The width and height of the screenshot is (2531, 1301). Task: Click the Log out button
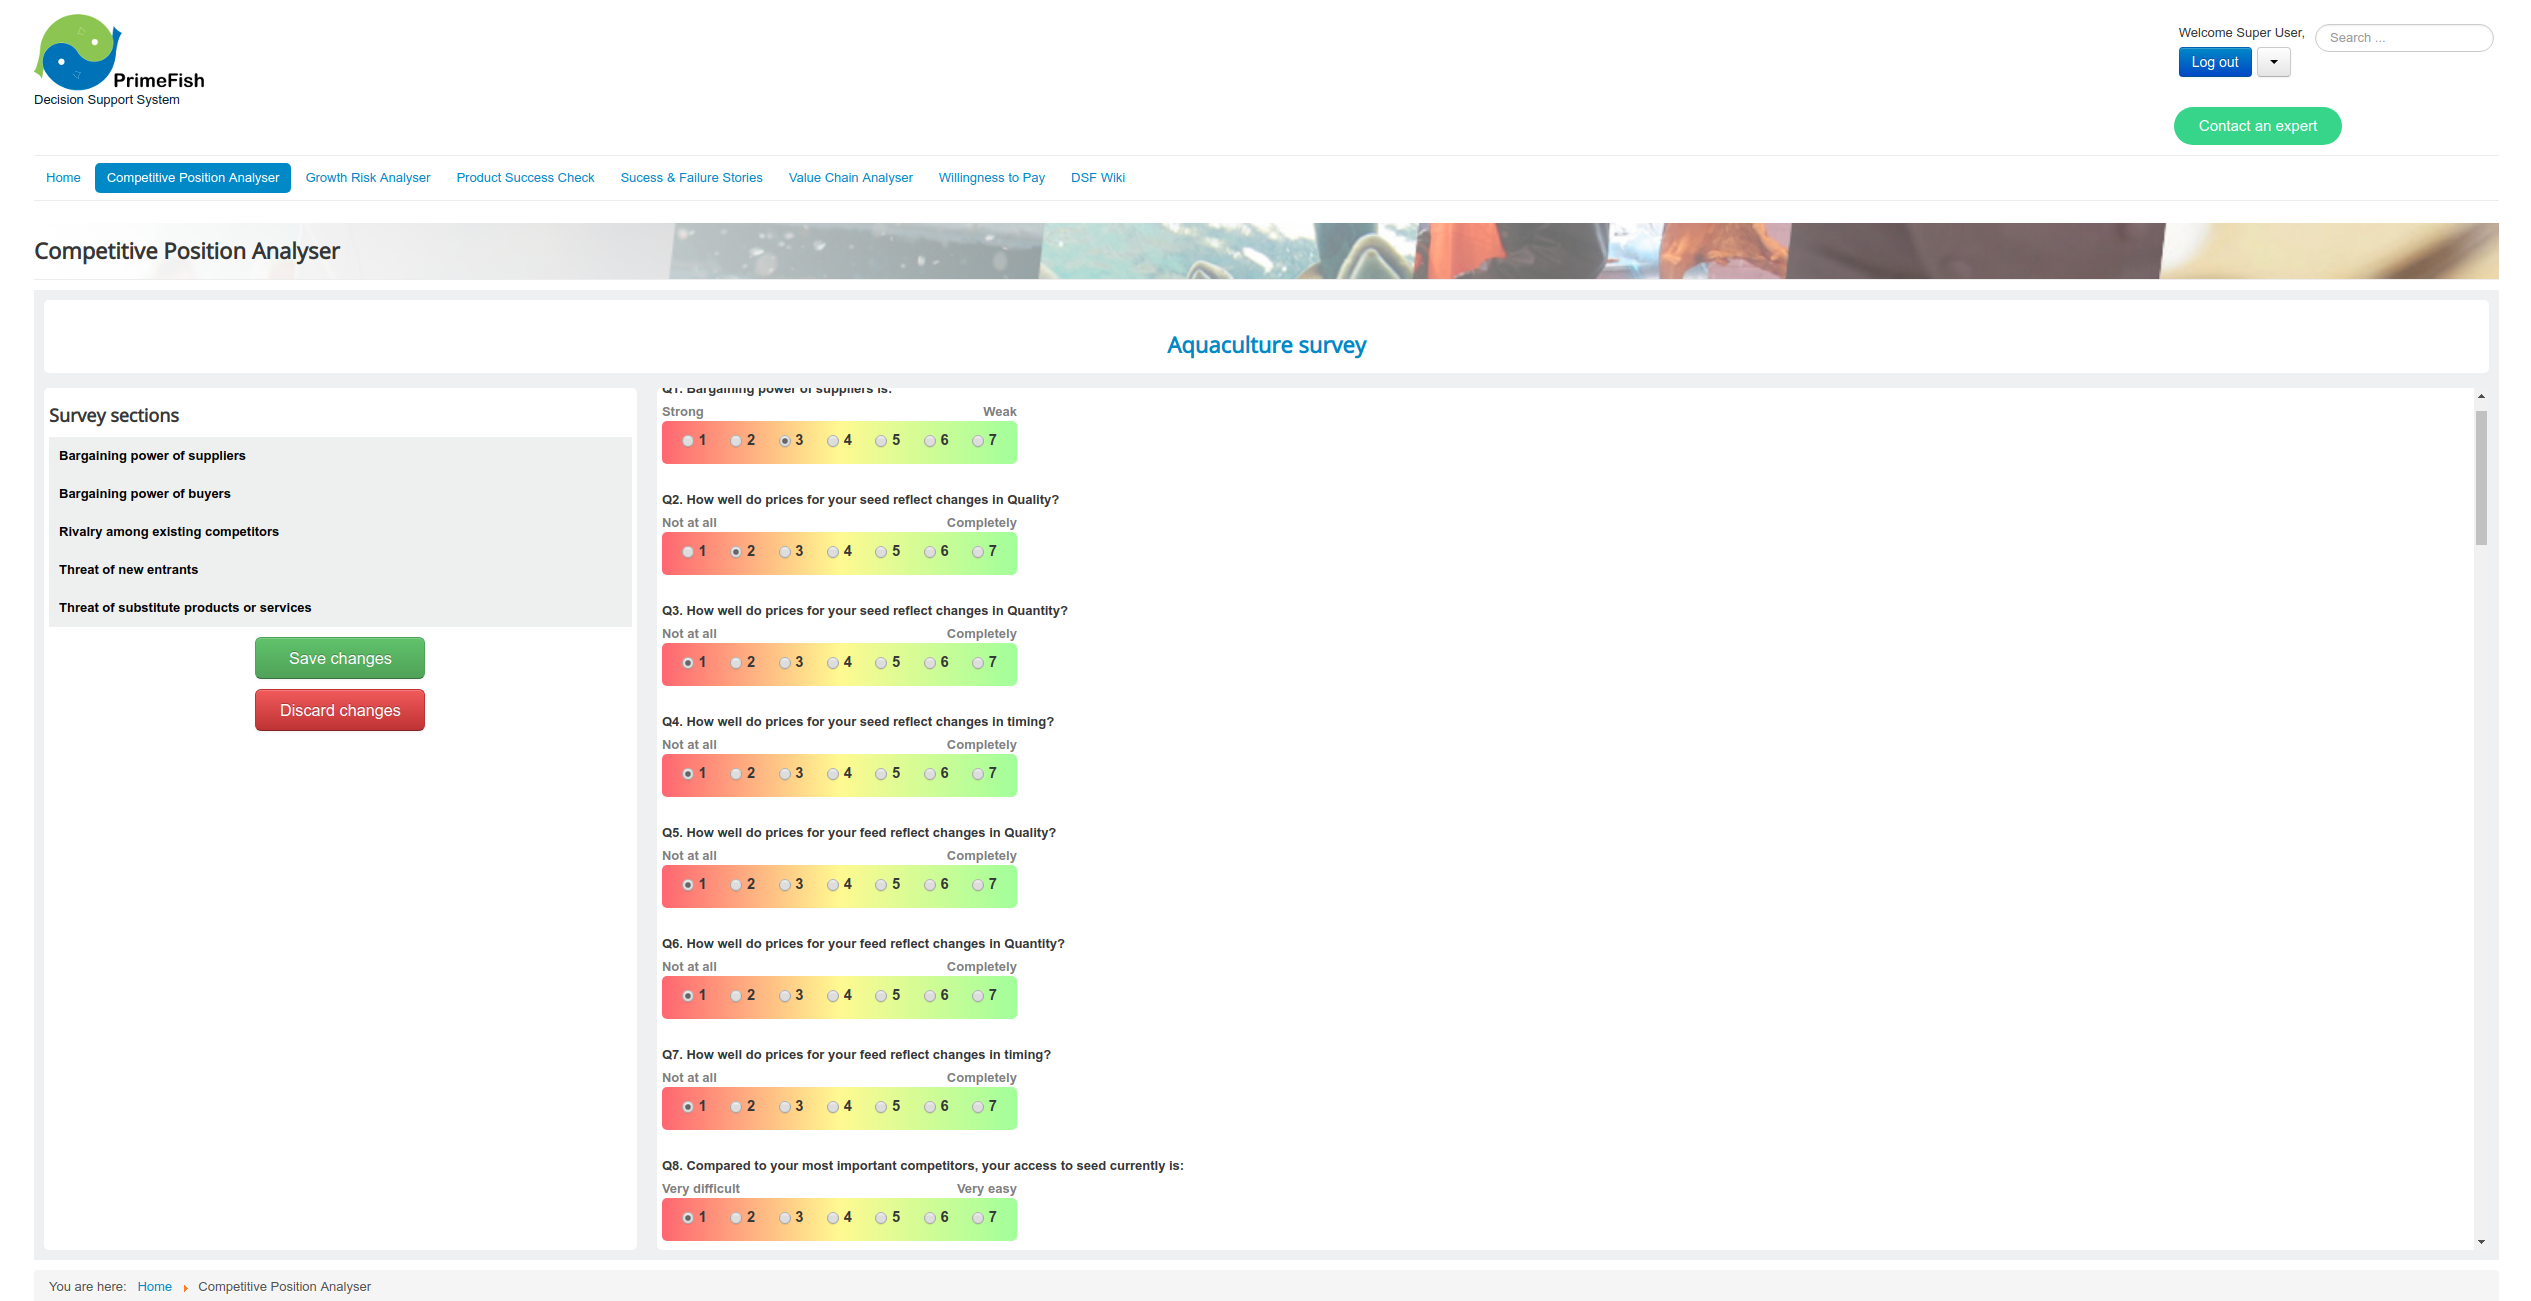2214,63
